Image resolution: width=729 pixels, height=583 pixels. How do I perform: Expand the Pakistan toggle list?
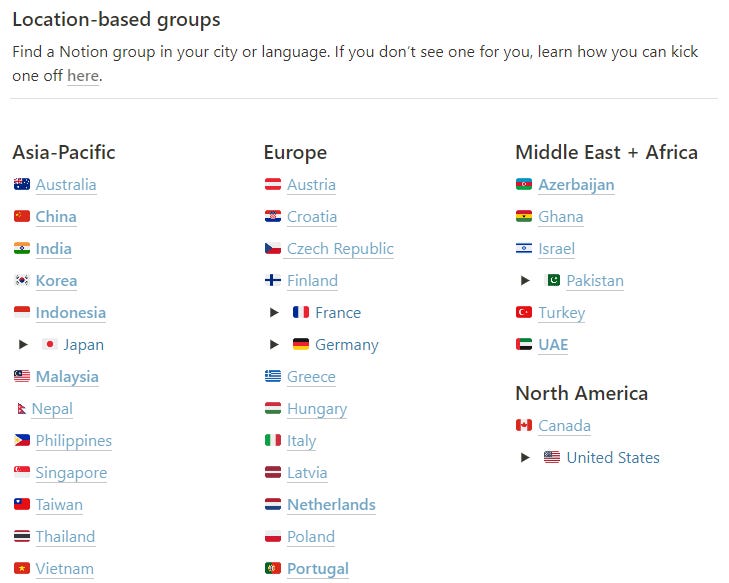[x=525, y=280]
